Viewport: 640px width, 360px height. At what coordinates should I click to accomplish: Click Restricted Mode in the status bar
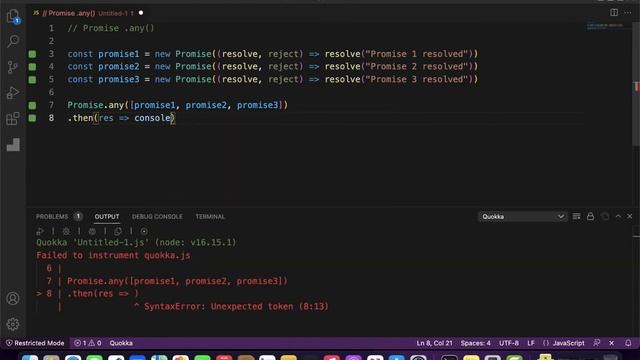[x=35, y=343]
